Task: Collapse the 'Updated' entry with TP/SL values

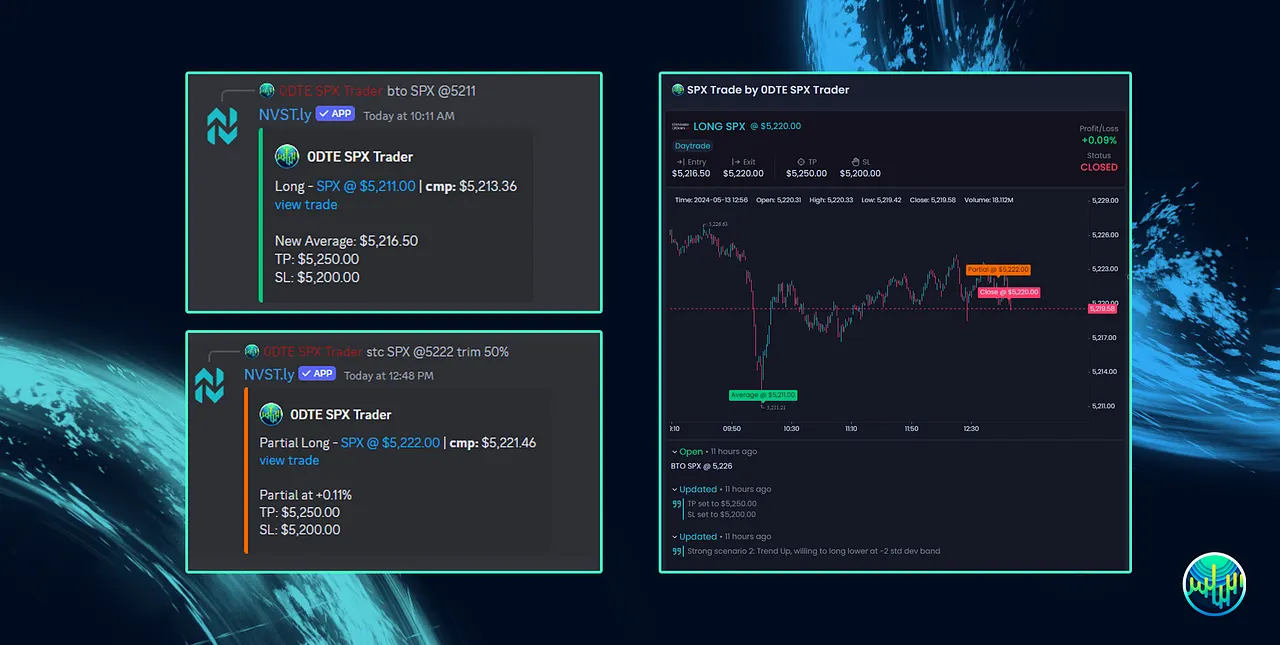Action: point(675,490)
